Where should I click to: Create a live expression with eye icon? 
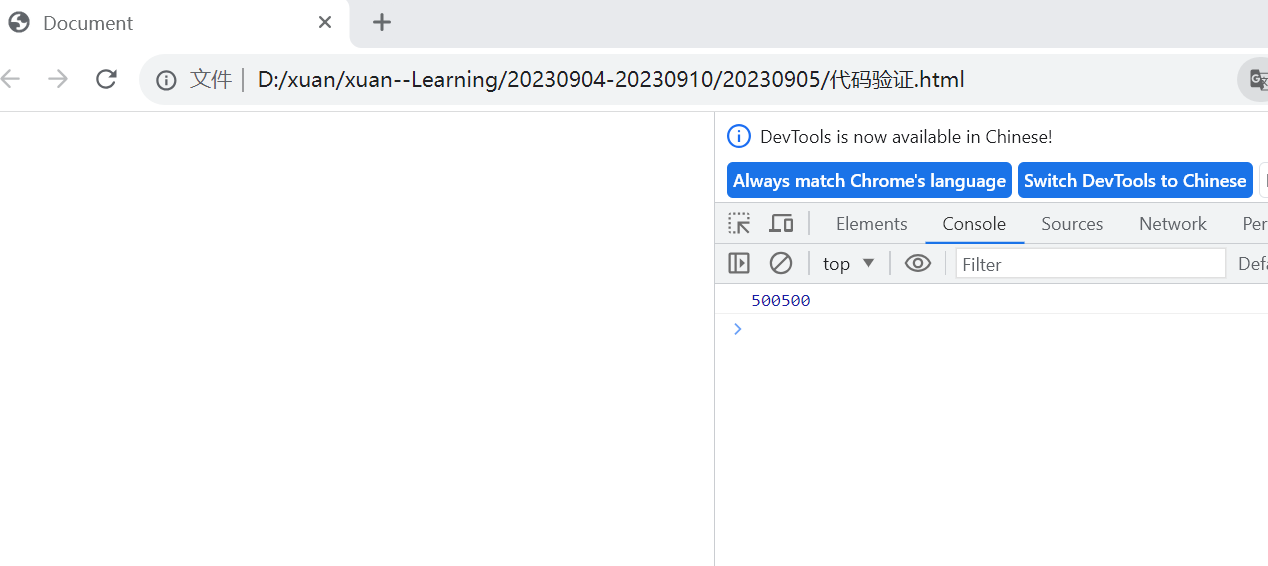point(917,263)
